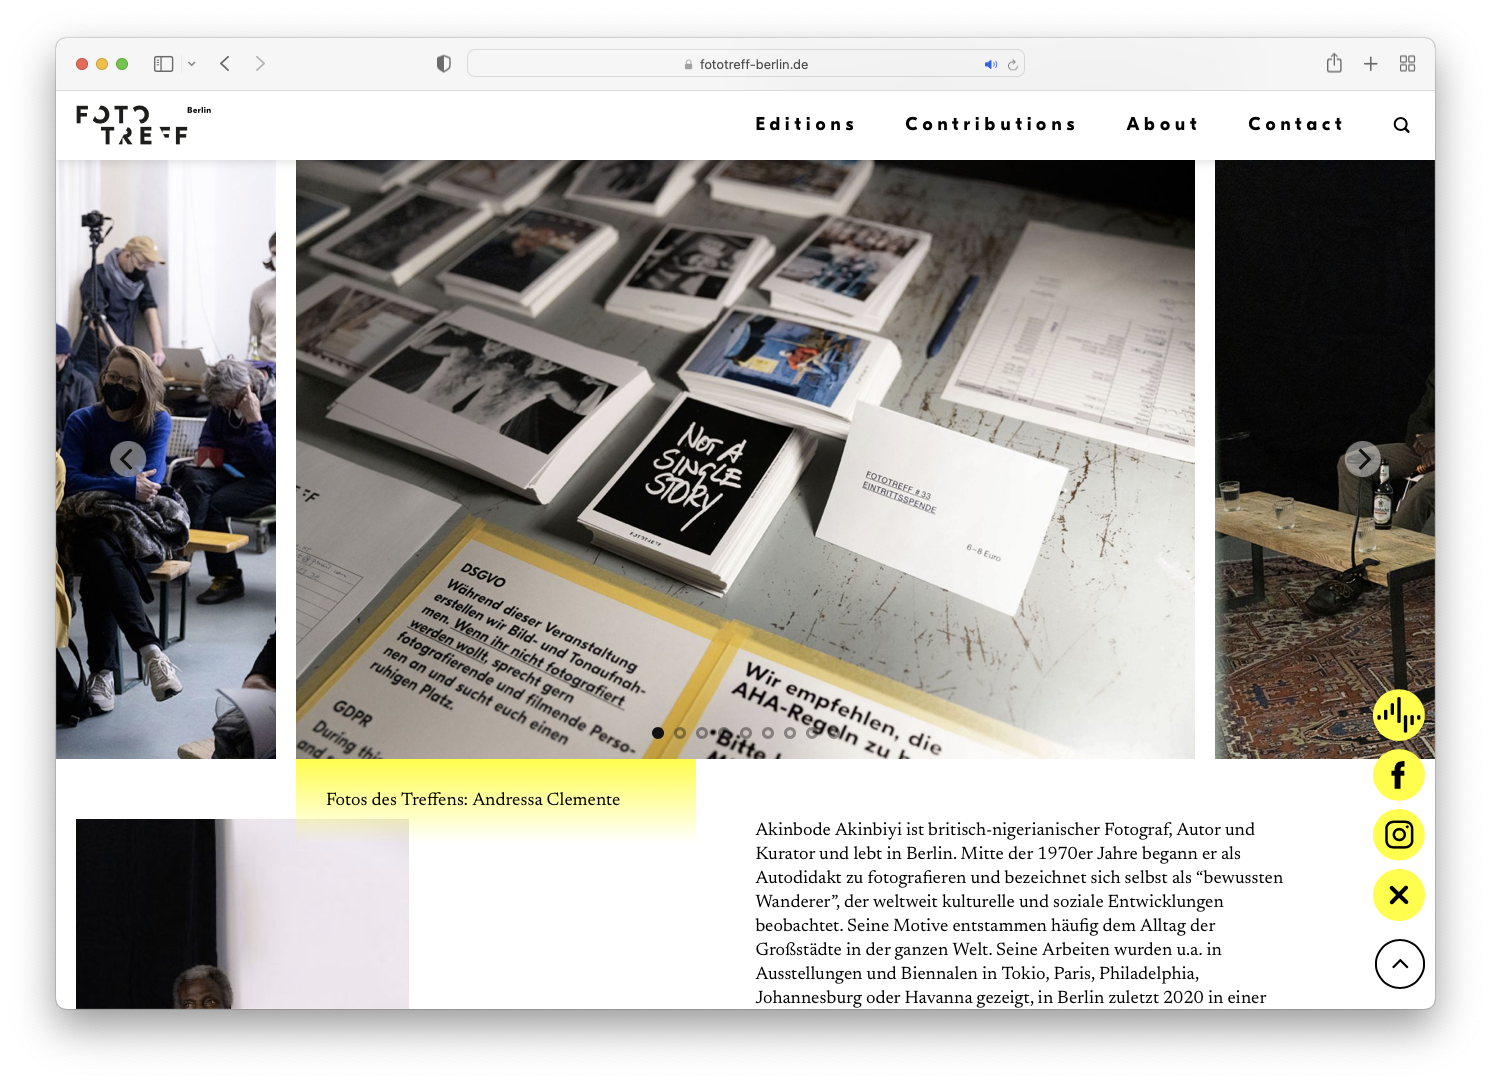Expand the sidebar options dropdown arrow
This screenshot has width=1491, height=1083.
tap(191, 64)
